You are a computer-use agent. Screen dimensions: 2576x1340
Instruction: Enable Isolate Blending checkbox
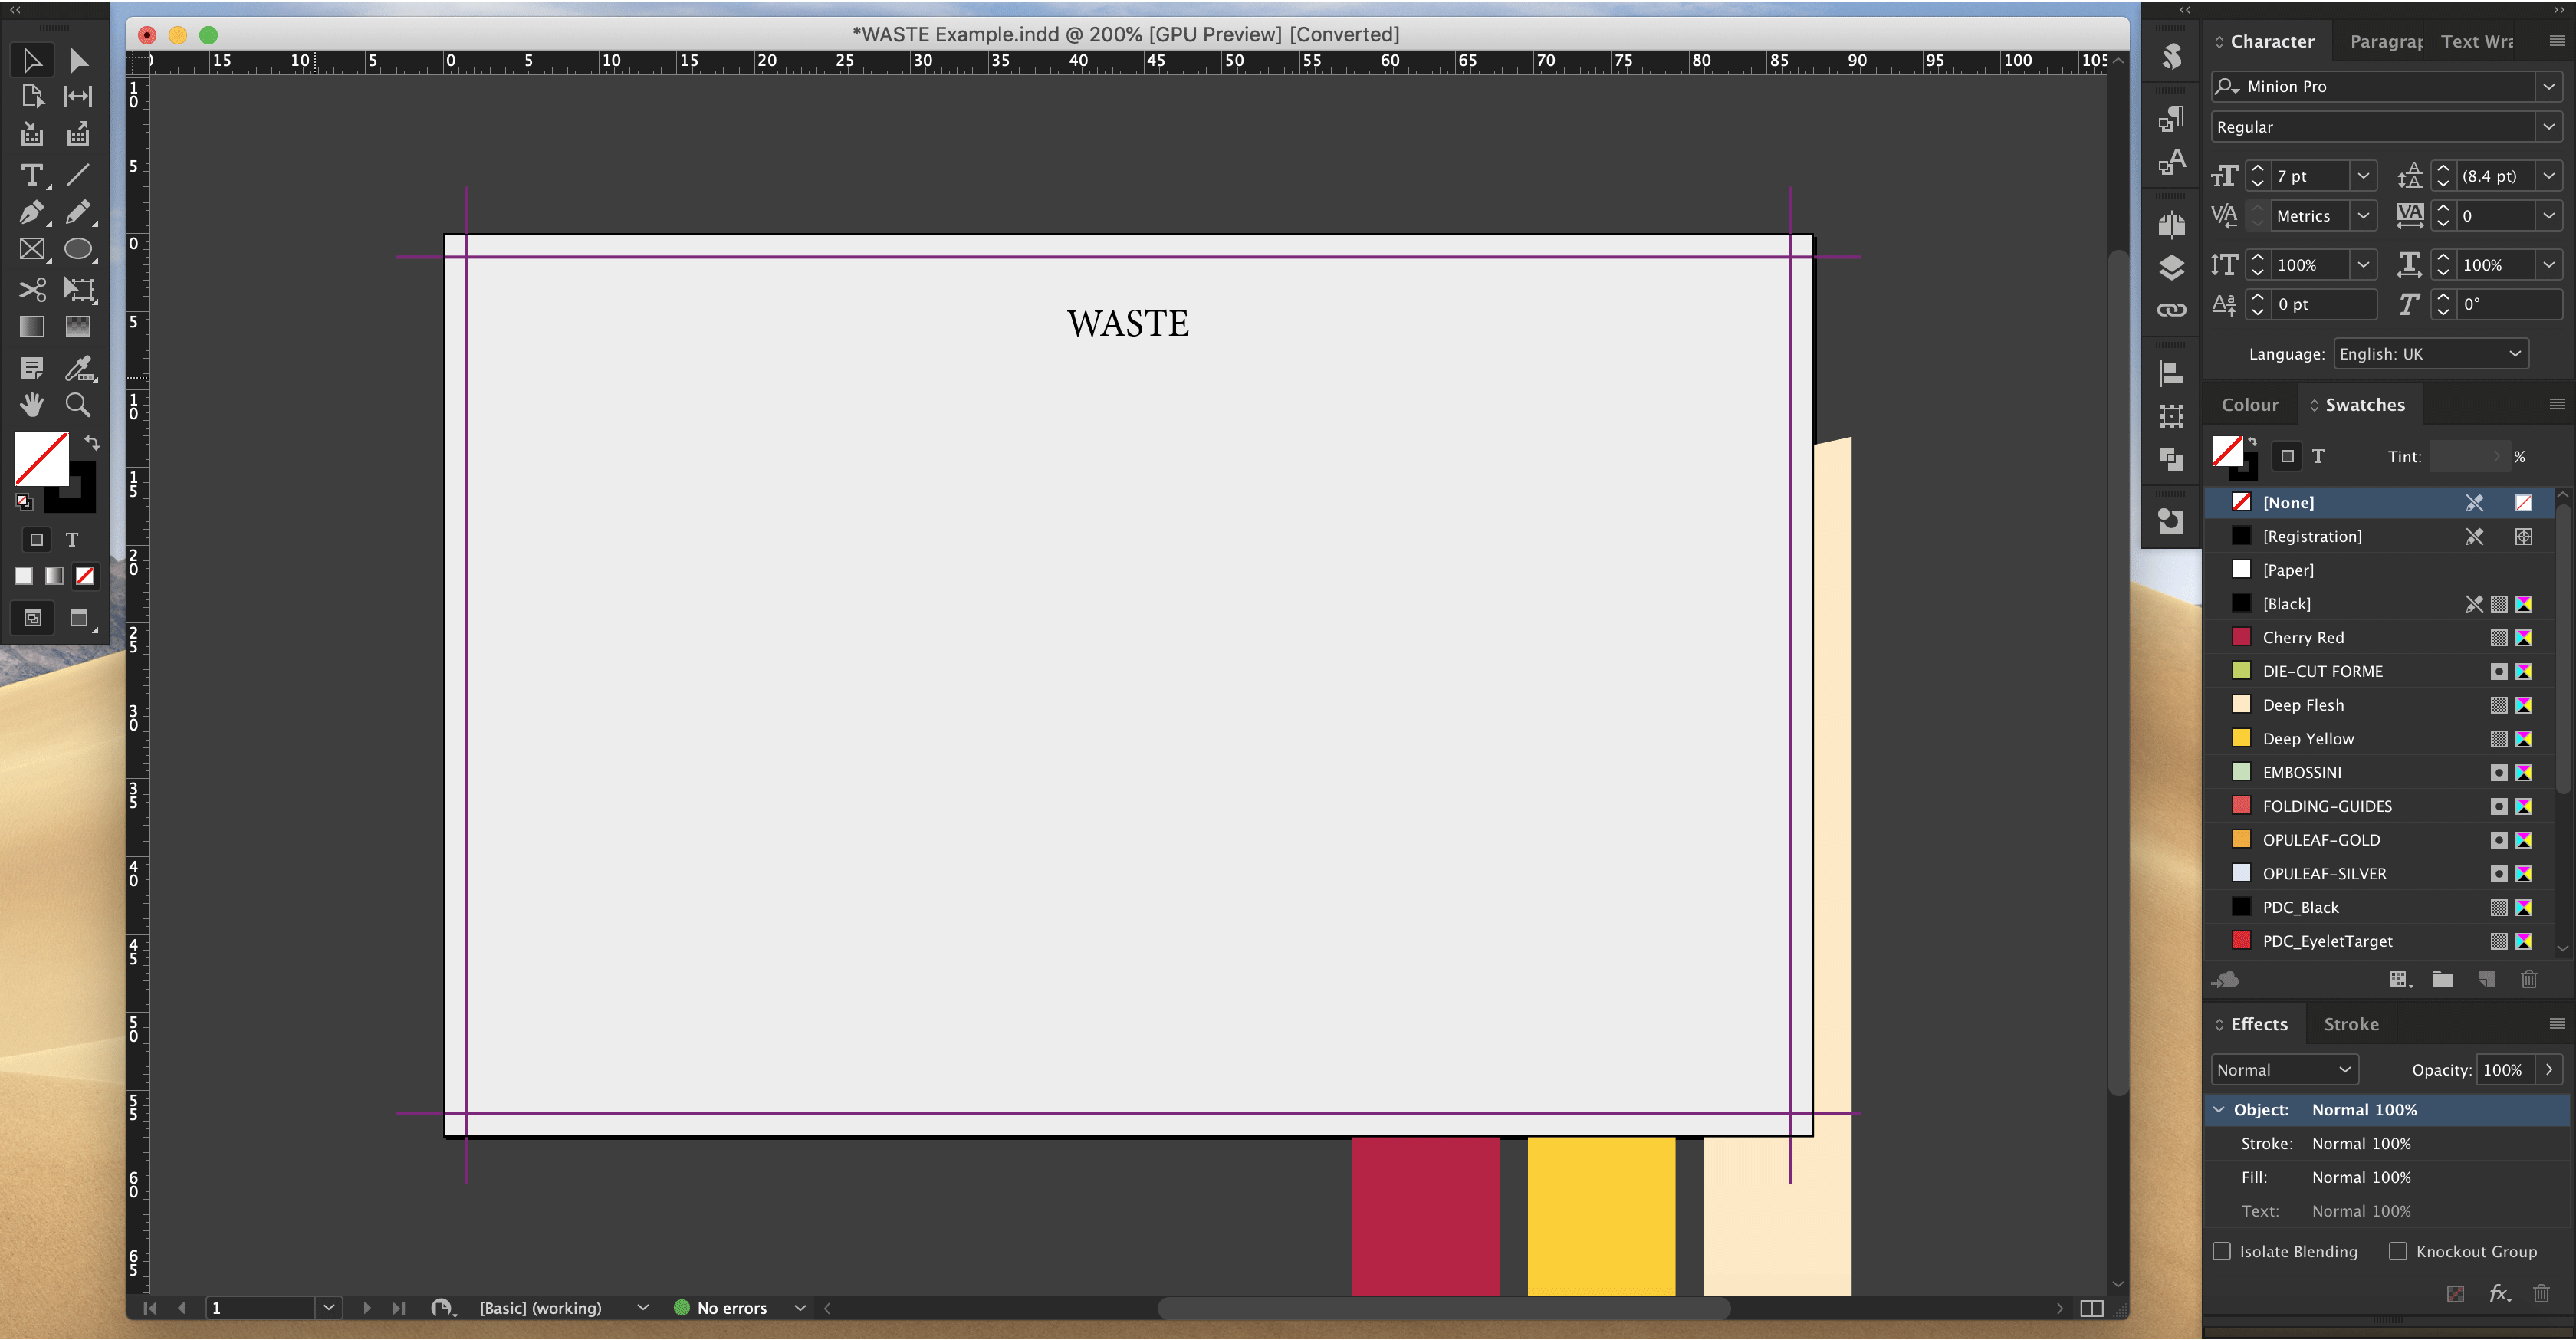pos(2222,1251)
